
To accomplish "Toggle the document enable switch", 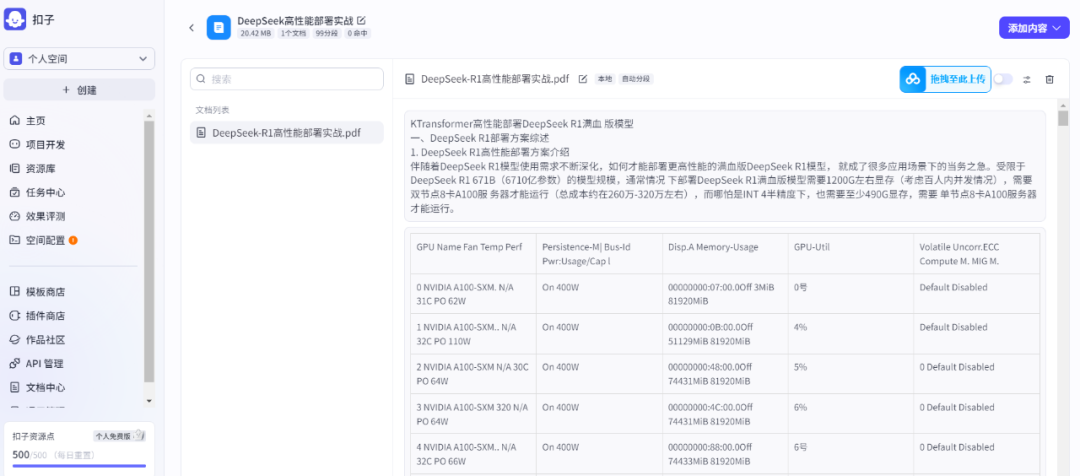I will pos(1003,79).
